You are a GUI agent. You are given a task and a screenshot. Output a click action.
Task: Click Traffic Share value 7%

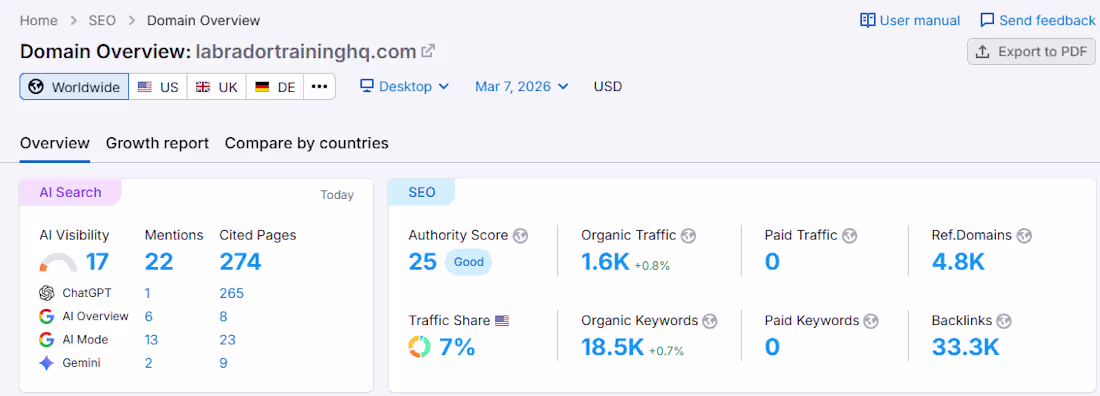coord(457,347)
